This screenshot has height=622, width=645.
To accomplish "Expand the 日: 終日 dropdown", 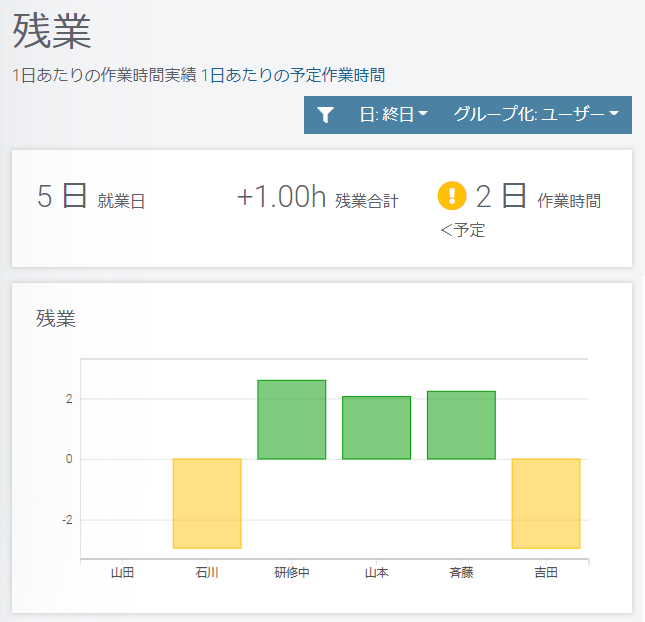I will [x=394, y=114].
